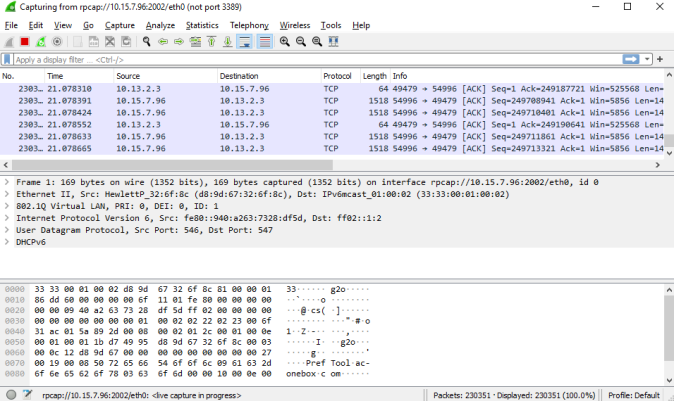Sort packets by the Protocol column
Viewport: 674px width, 401px height.
click(337, 76)
